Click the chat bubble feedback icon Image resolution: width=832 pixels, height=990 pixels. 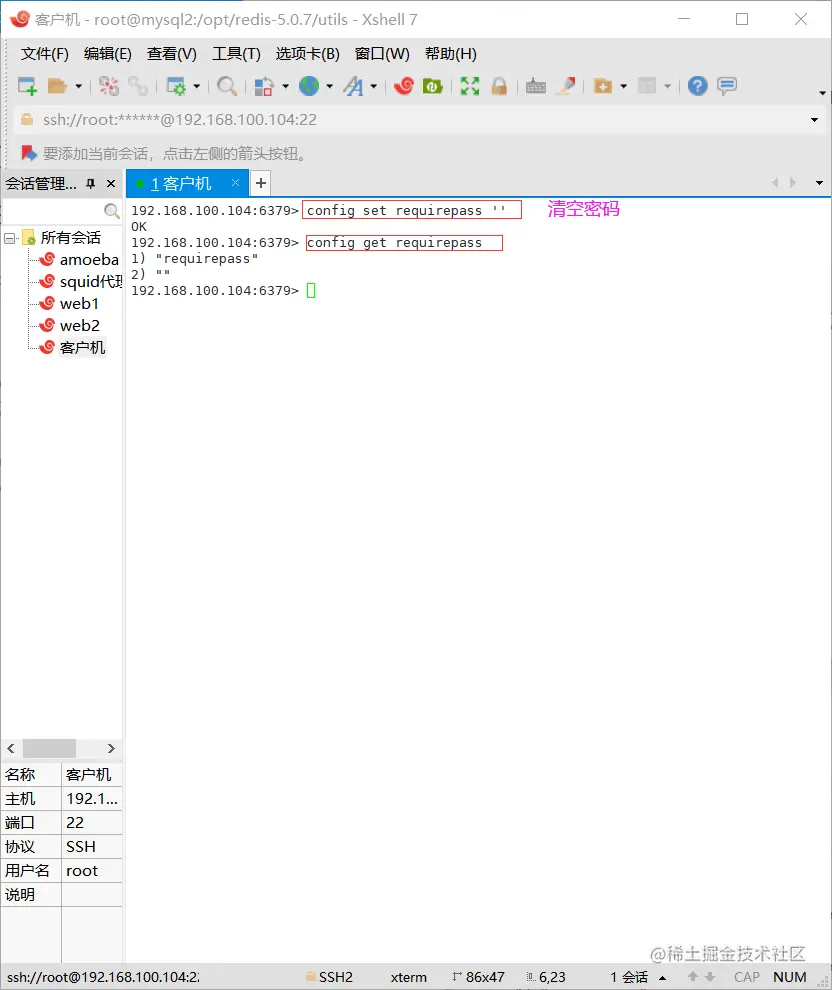click(x=727, y=86)
